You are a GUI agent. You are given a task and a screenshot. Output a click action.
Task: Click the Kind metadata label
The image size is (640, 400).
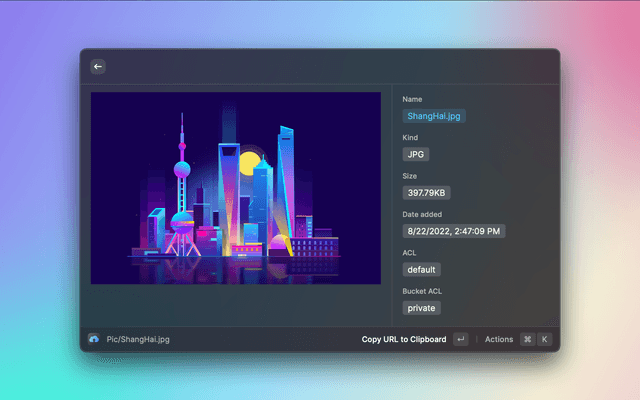pyautogui.click(x=410, y=137)
